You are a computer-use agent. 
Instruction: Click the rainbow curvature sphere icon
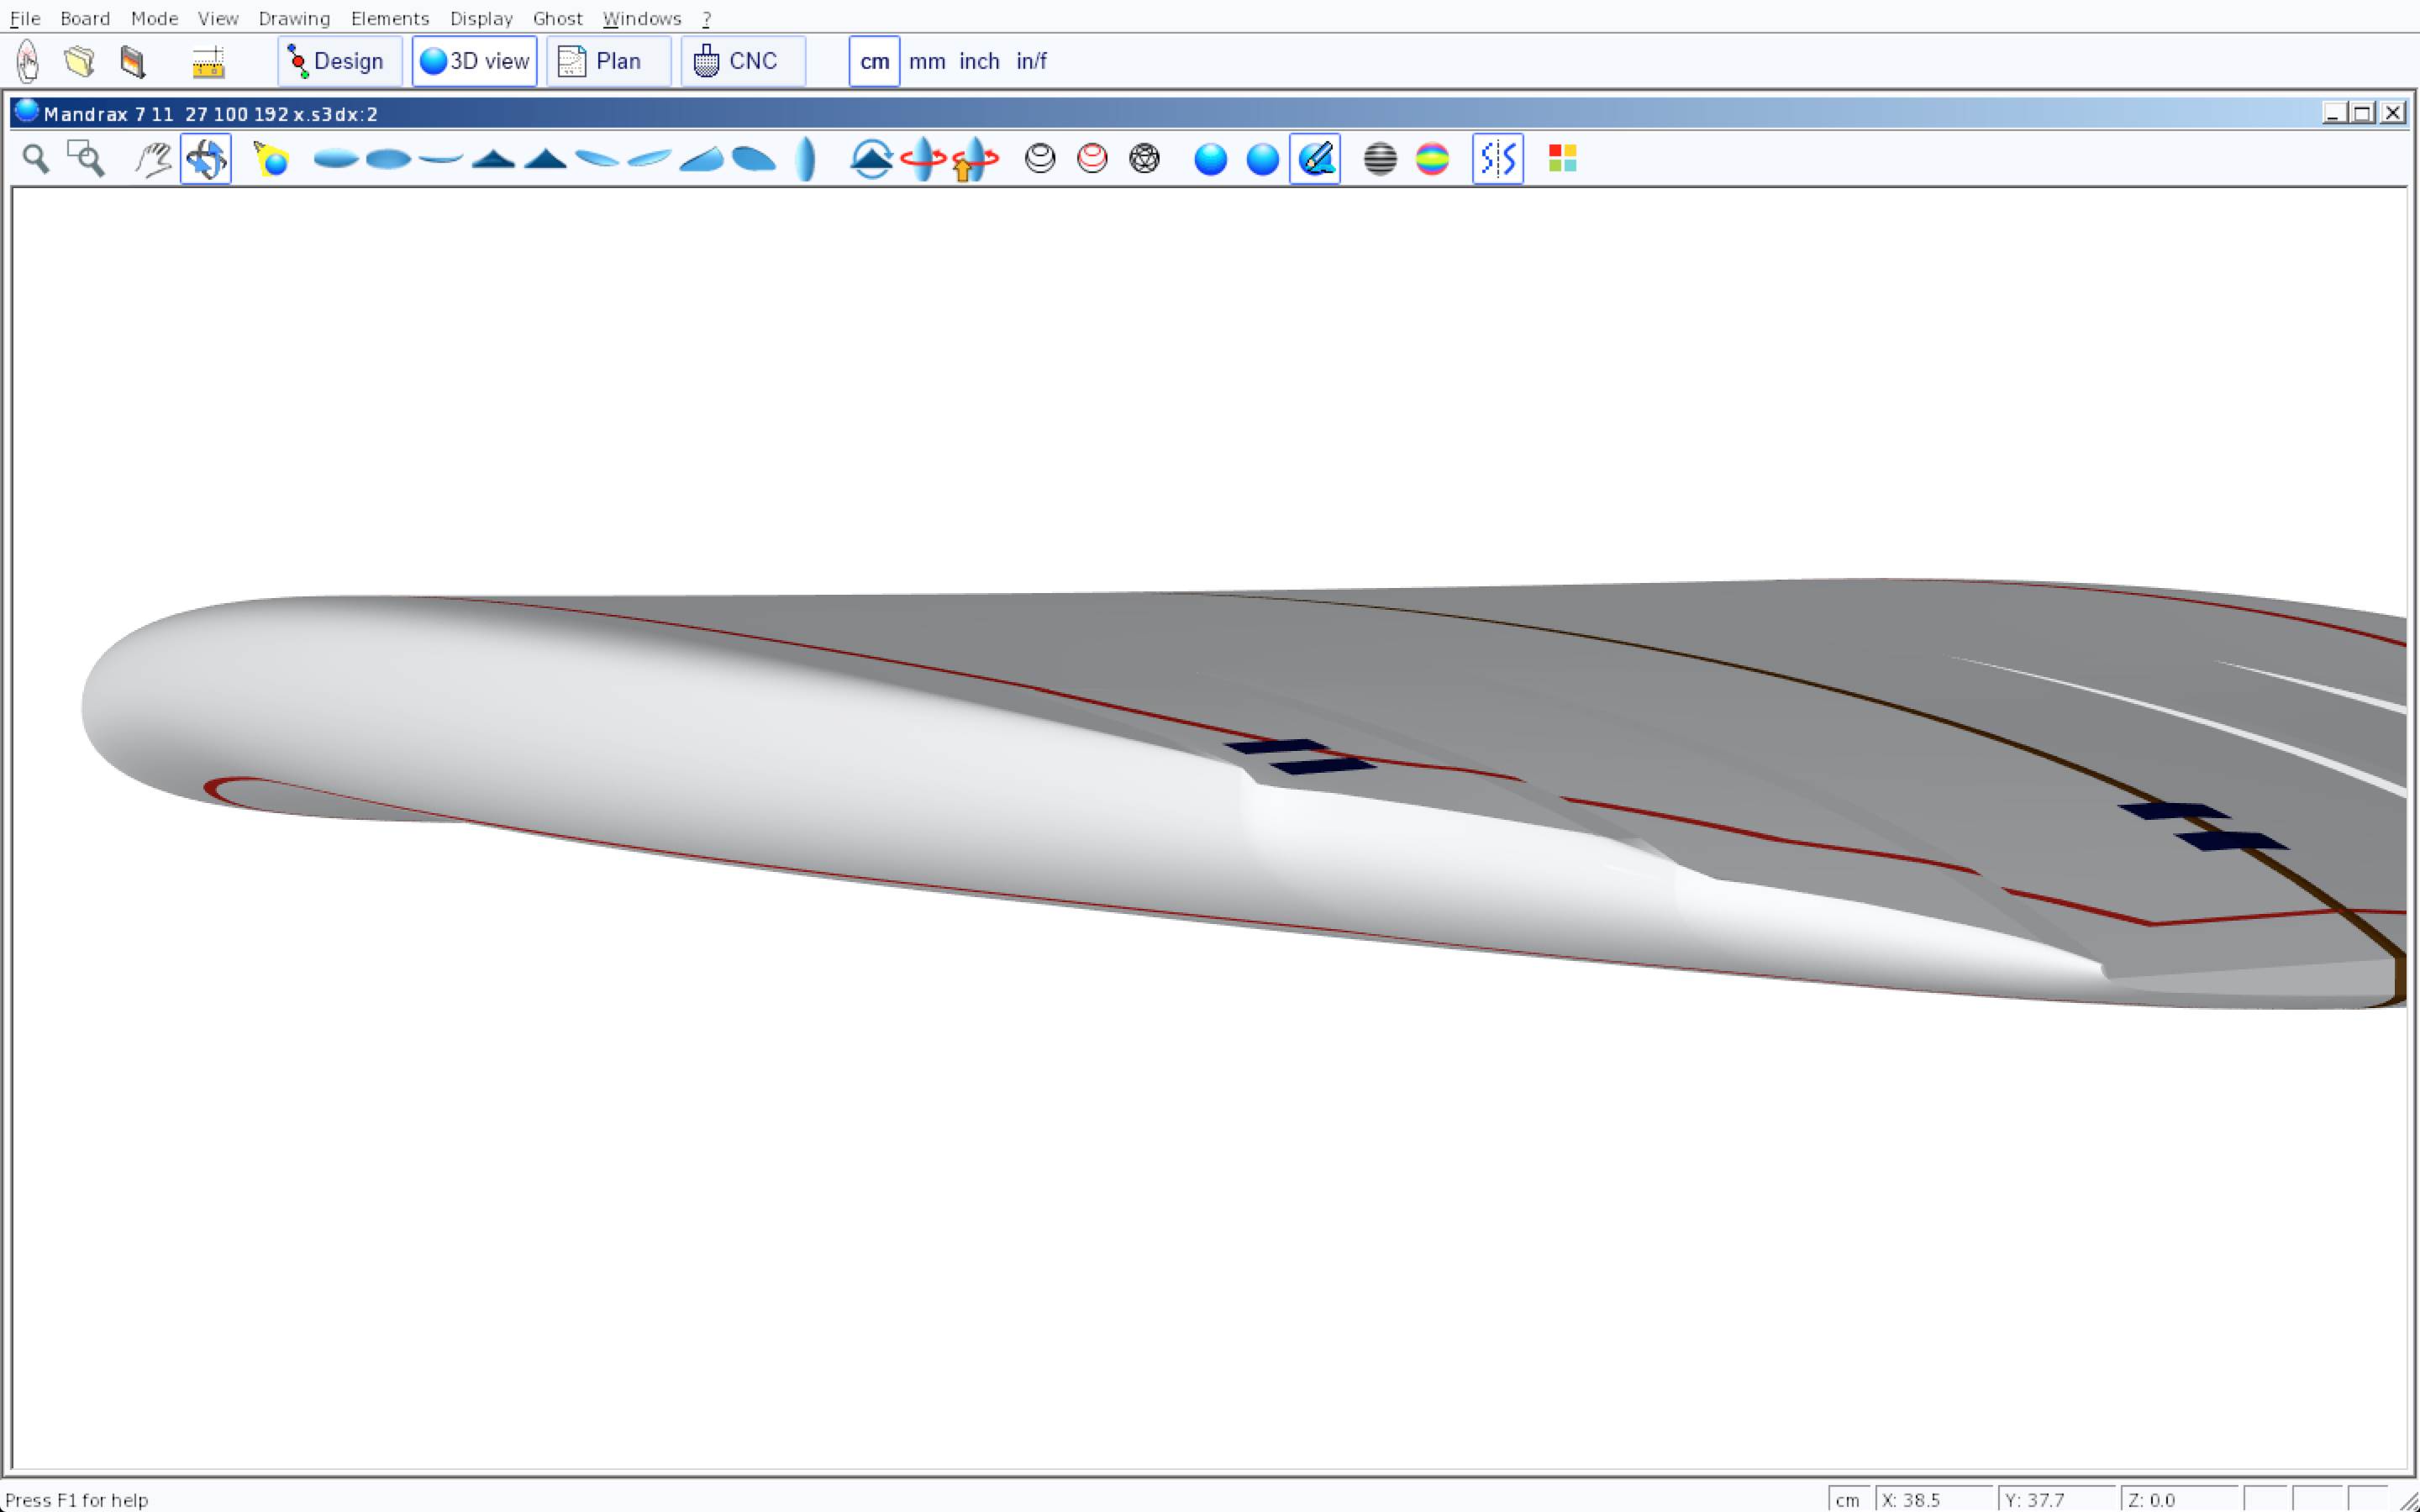[x=1432, y=158]
